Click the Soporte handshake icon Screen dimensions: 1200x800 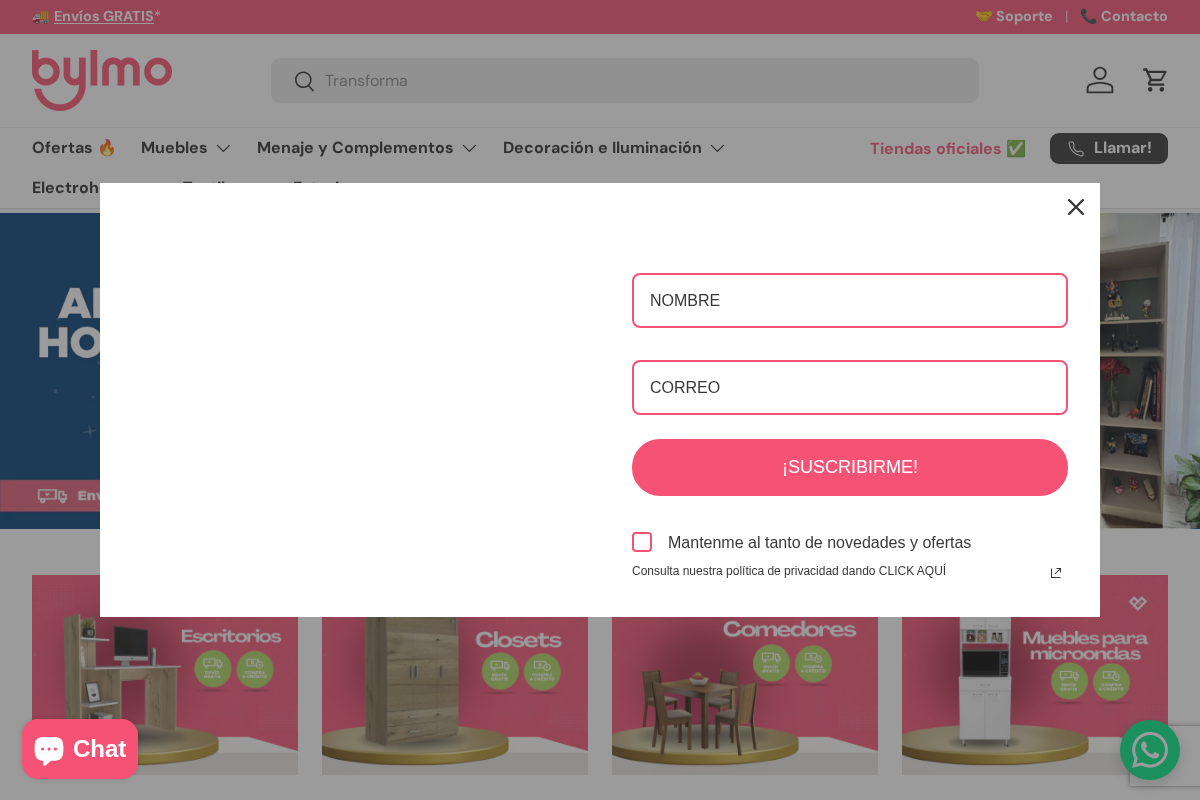[984, 16]
